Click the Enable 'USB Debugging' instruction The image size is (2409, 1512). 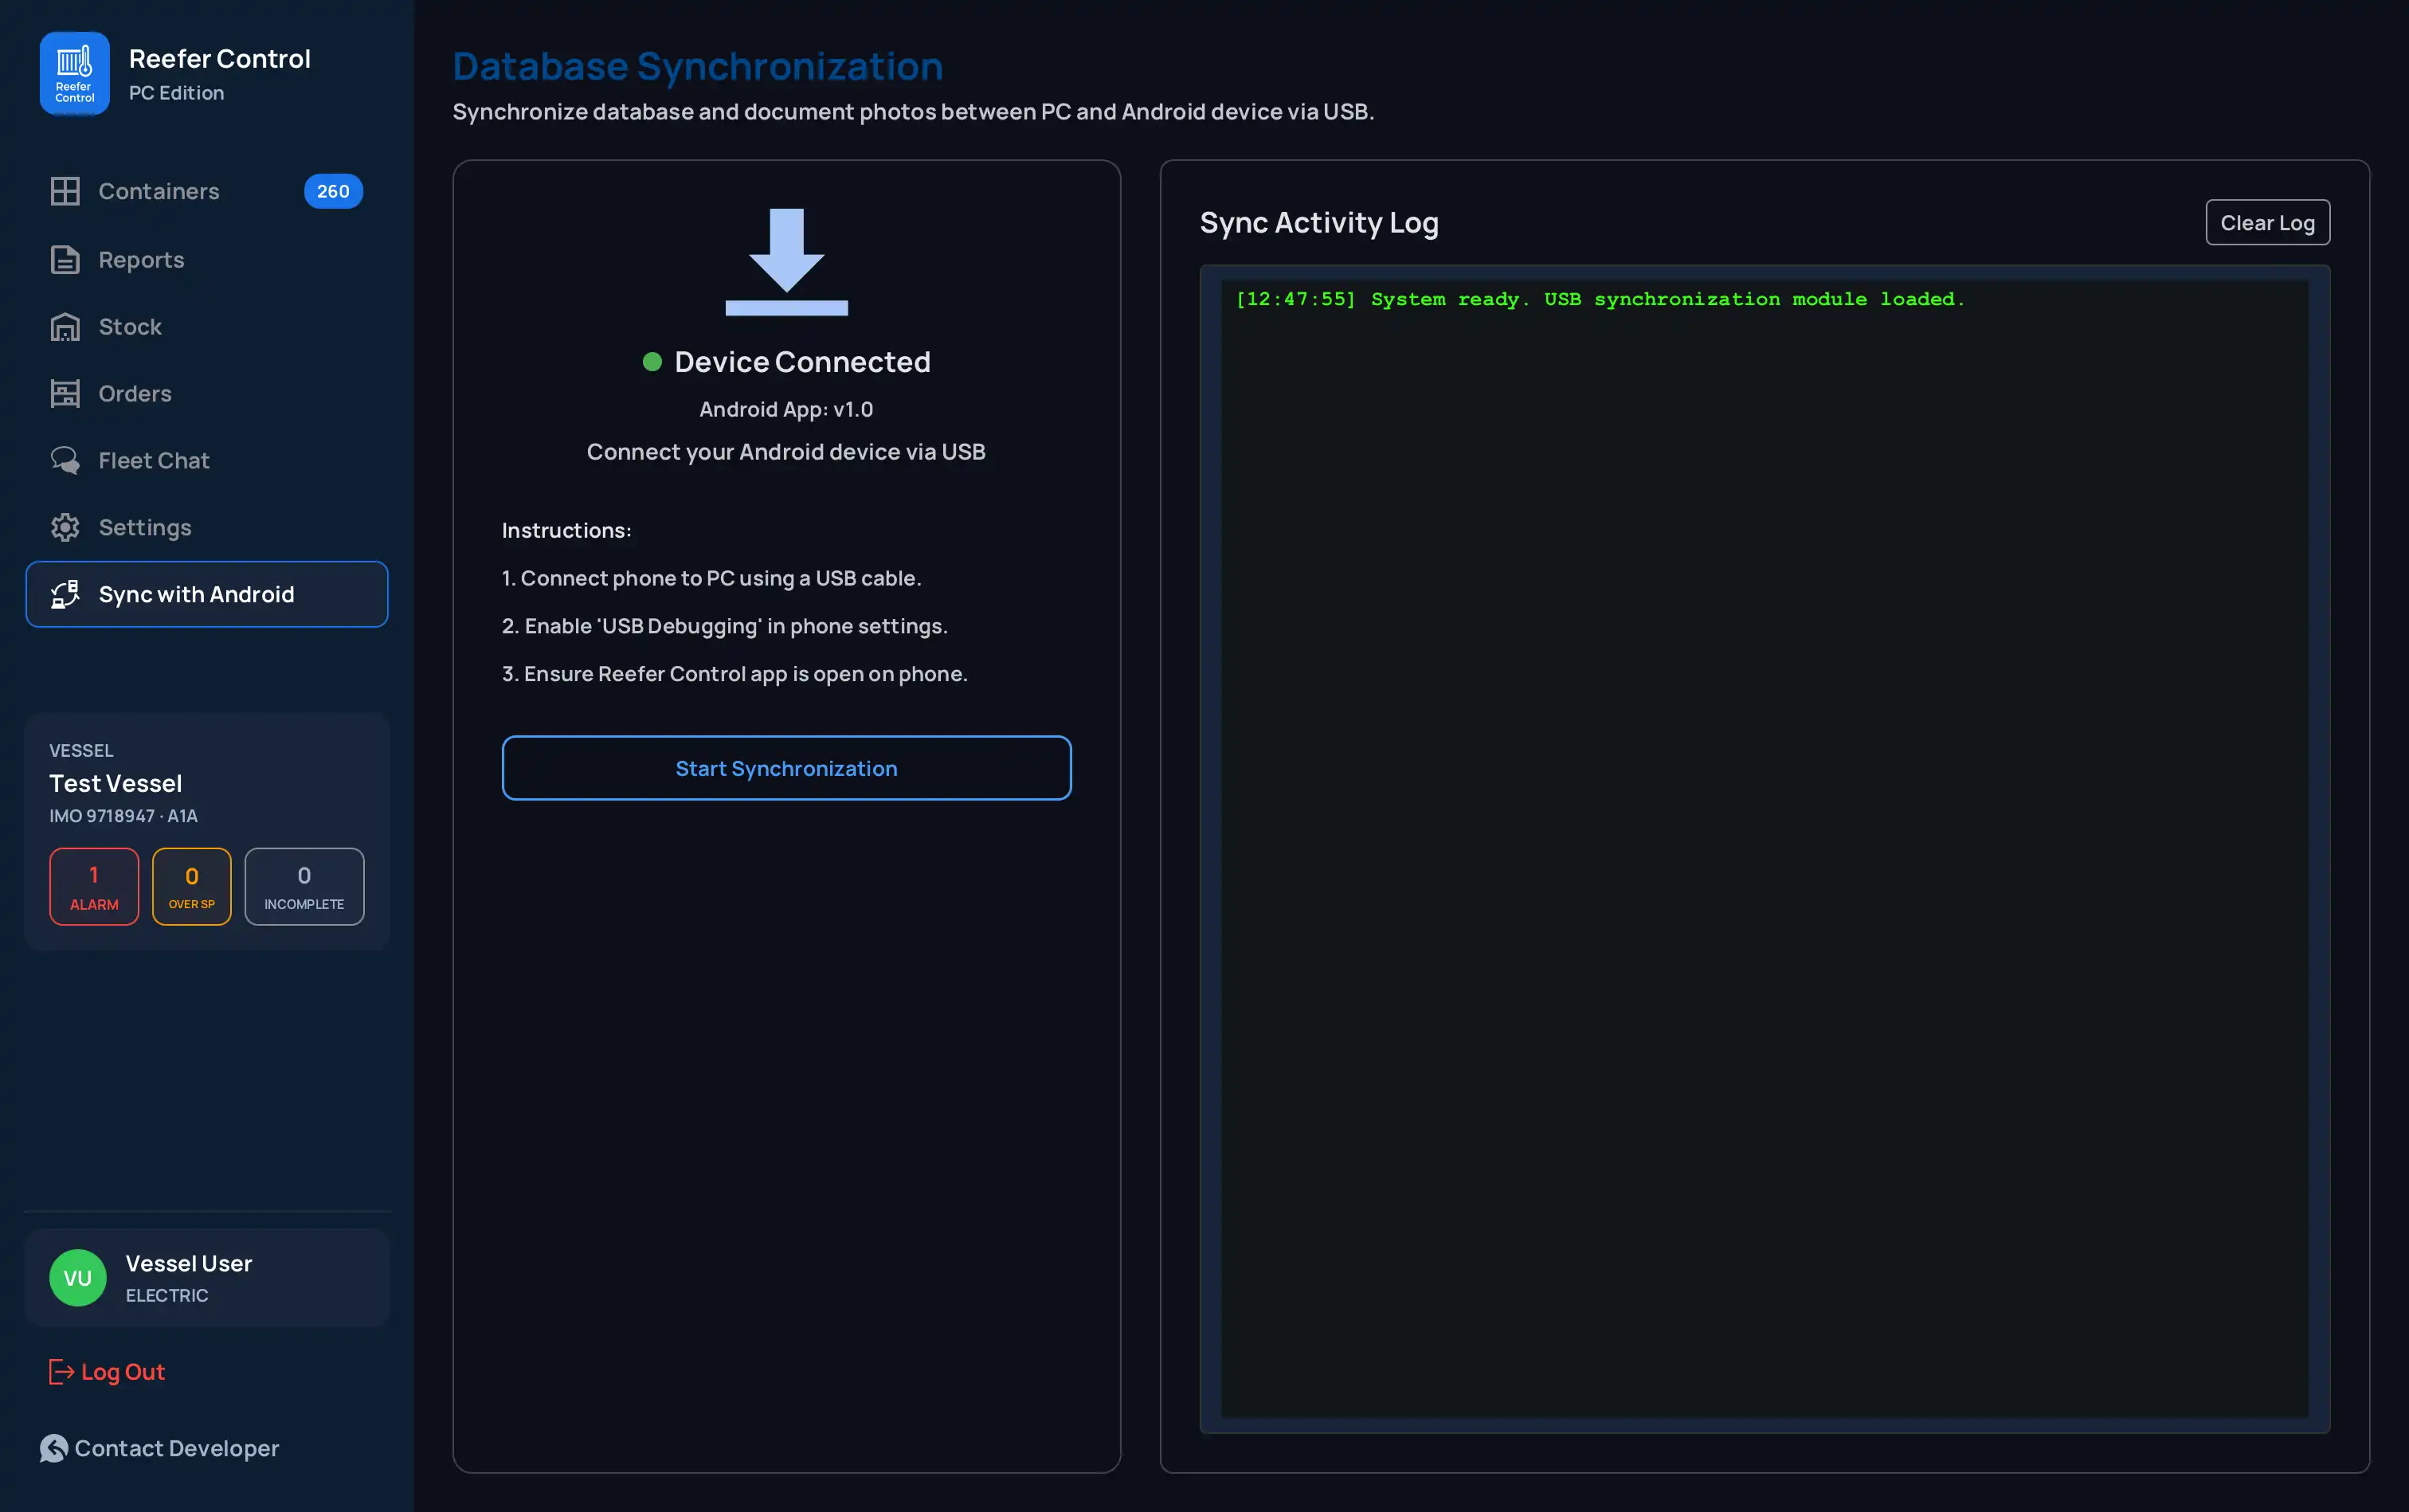click(724, 626)
